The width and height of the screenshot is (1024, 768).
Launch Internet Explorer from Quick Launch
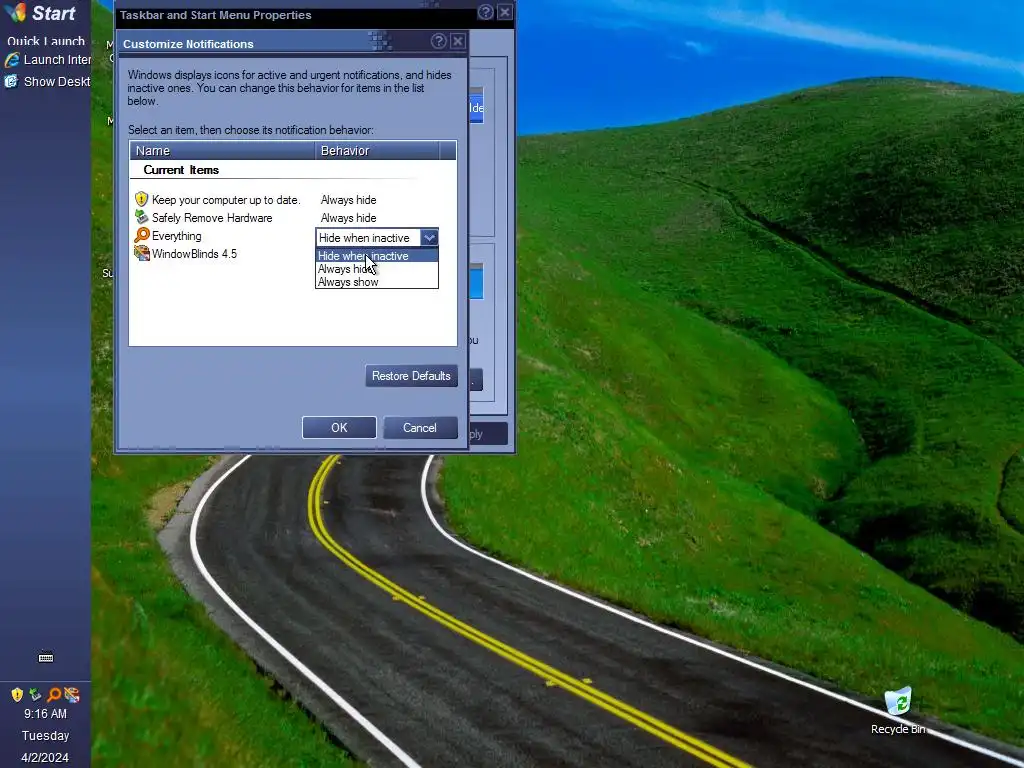pyautogui.click(x=47, y=59)
